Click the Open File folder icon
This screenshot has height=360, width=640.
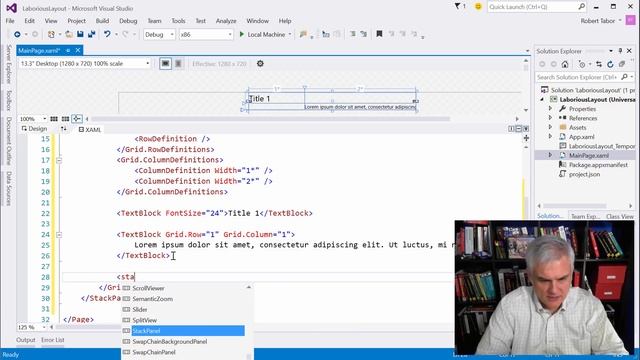tap(69, 34)
